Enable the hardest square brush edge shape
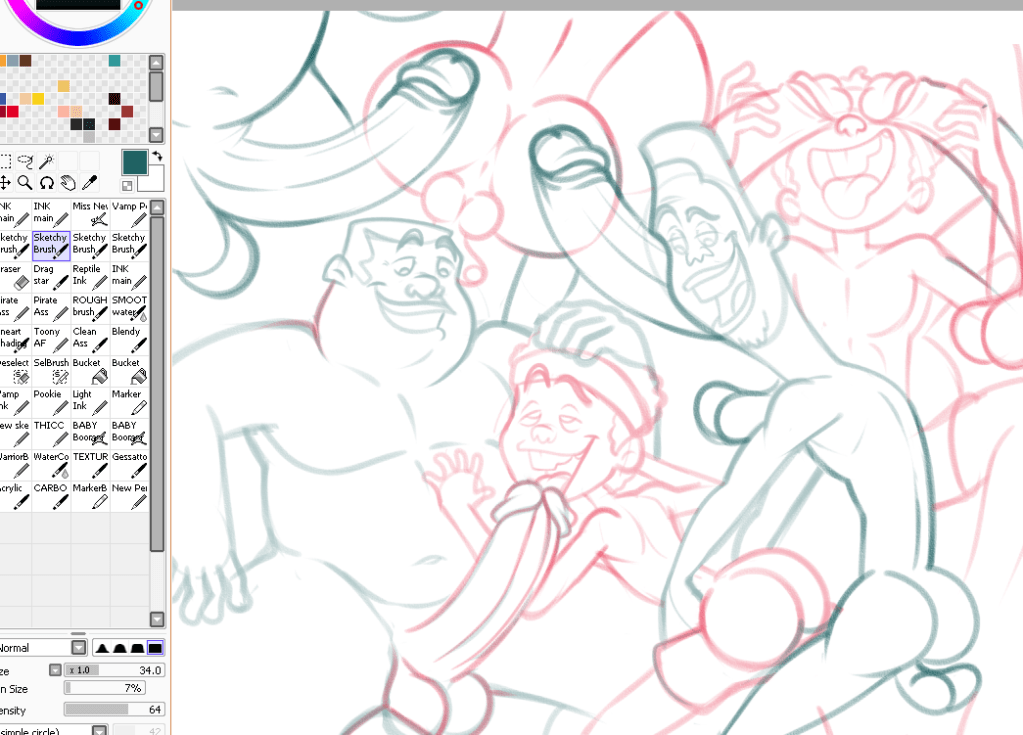The width and height of the screenshot is (1023, 735). 155,647
